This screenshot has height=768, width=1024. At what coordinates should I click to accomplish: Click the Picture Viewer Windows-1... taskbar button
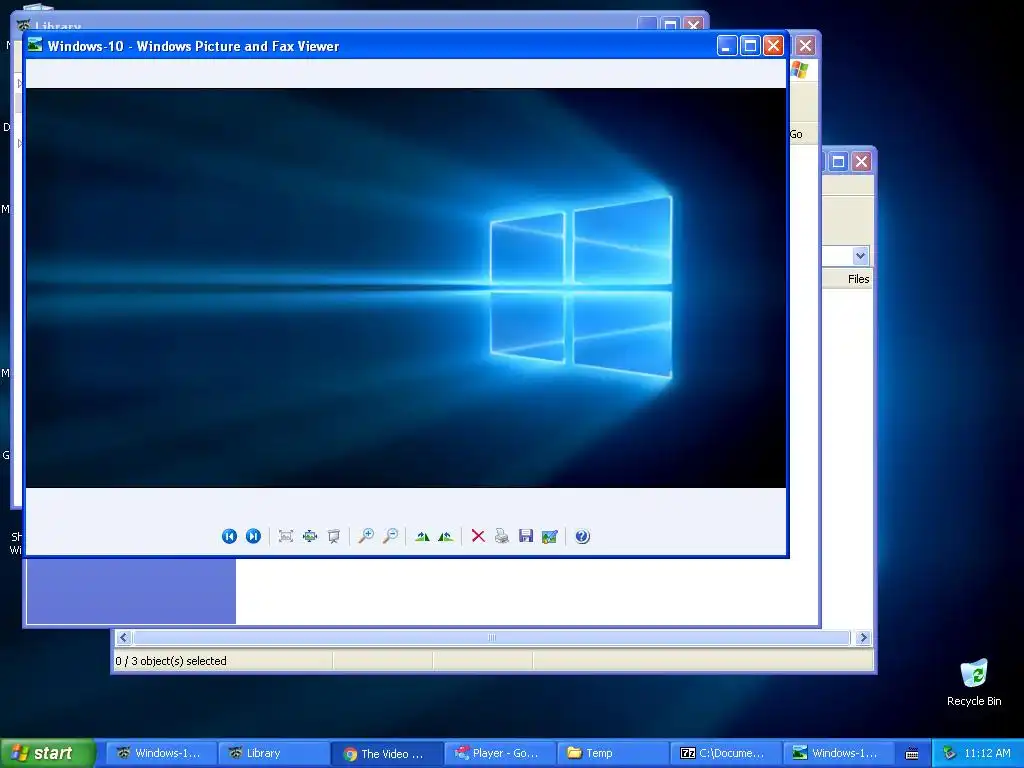(x=839, y=753)
